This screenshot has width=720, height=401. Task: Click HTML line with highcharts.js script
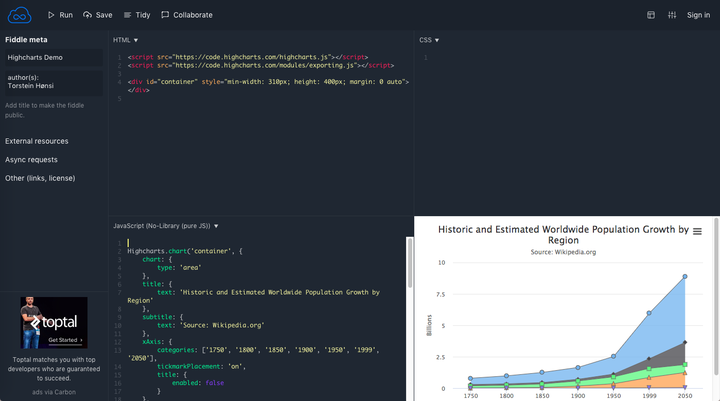click(x=248, y=57)
